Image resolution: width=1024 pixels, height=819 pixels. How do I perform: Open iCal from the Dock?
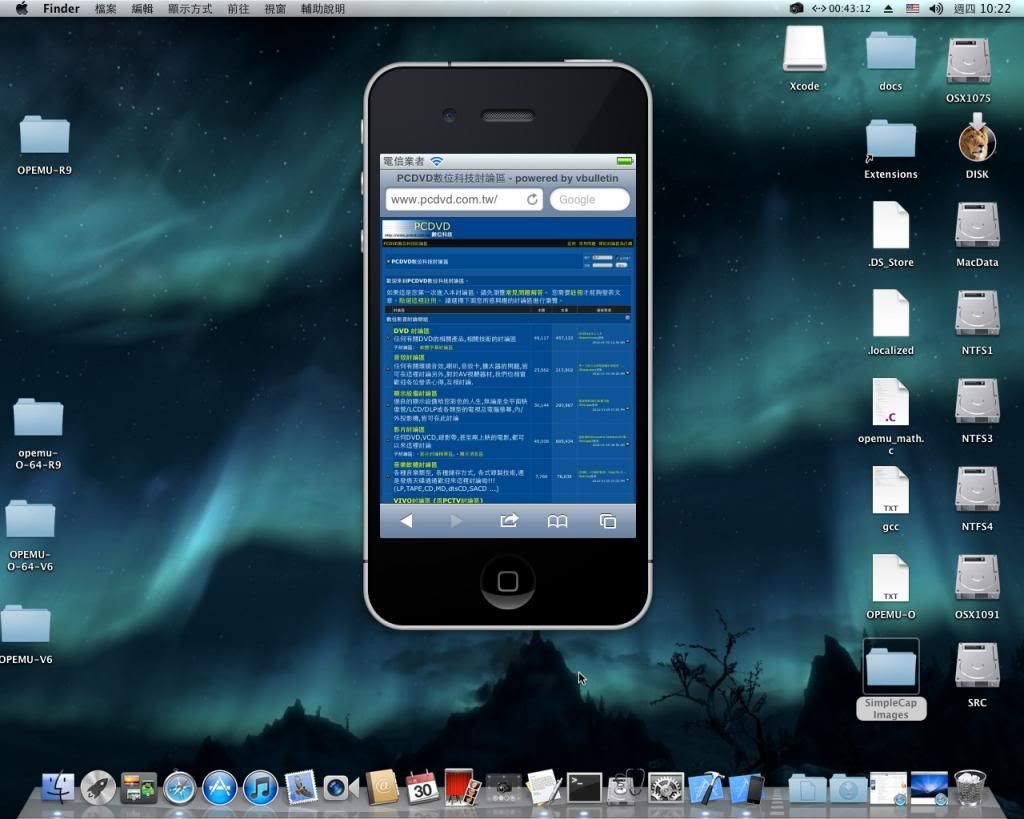coord(422,787)
